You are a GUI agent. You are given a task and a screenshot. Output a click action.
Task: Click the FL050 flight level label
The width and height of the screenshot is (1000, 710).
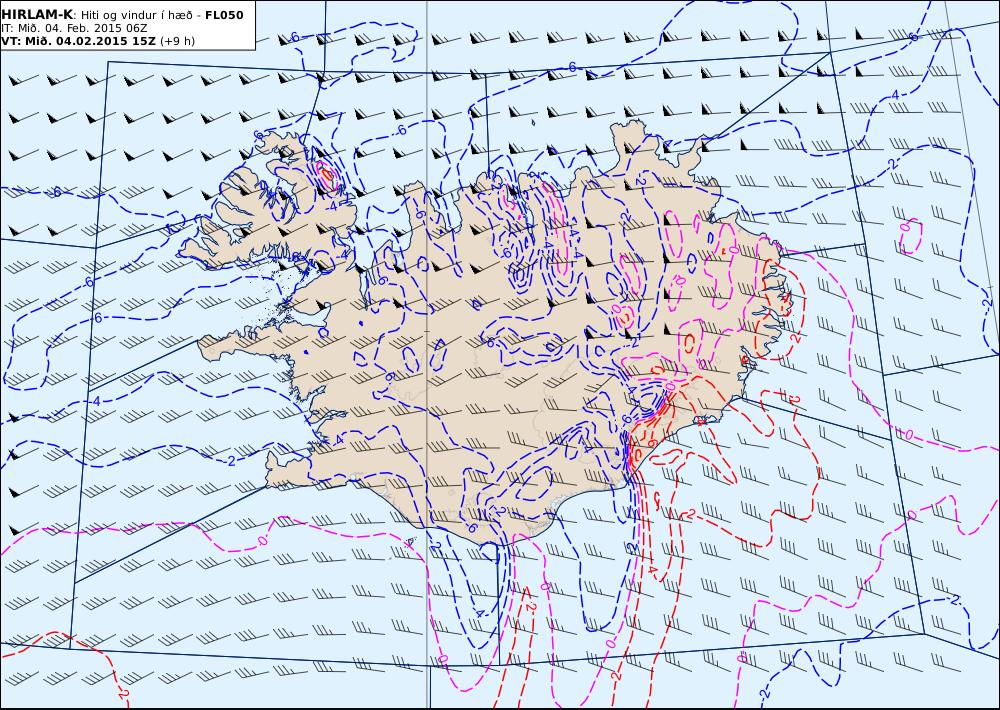[x=224, y=15]
